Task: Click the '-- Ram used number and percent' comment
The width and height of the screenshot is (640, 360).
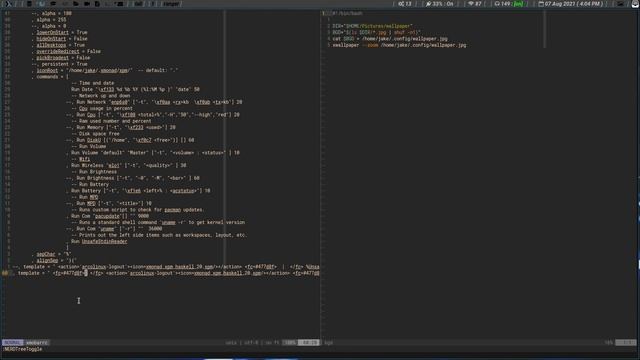Action: [x=111, y=121]
